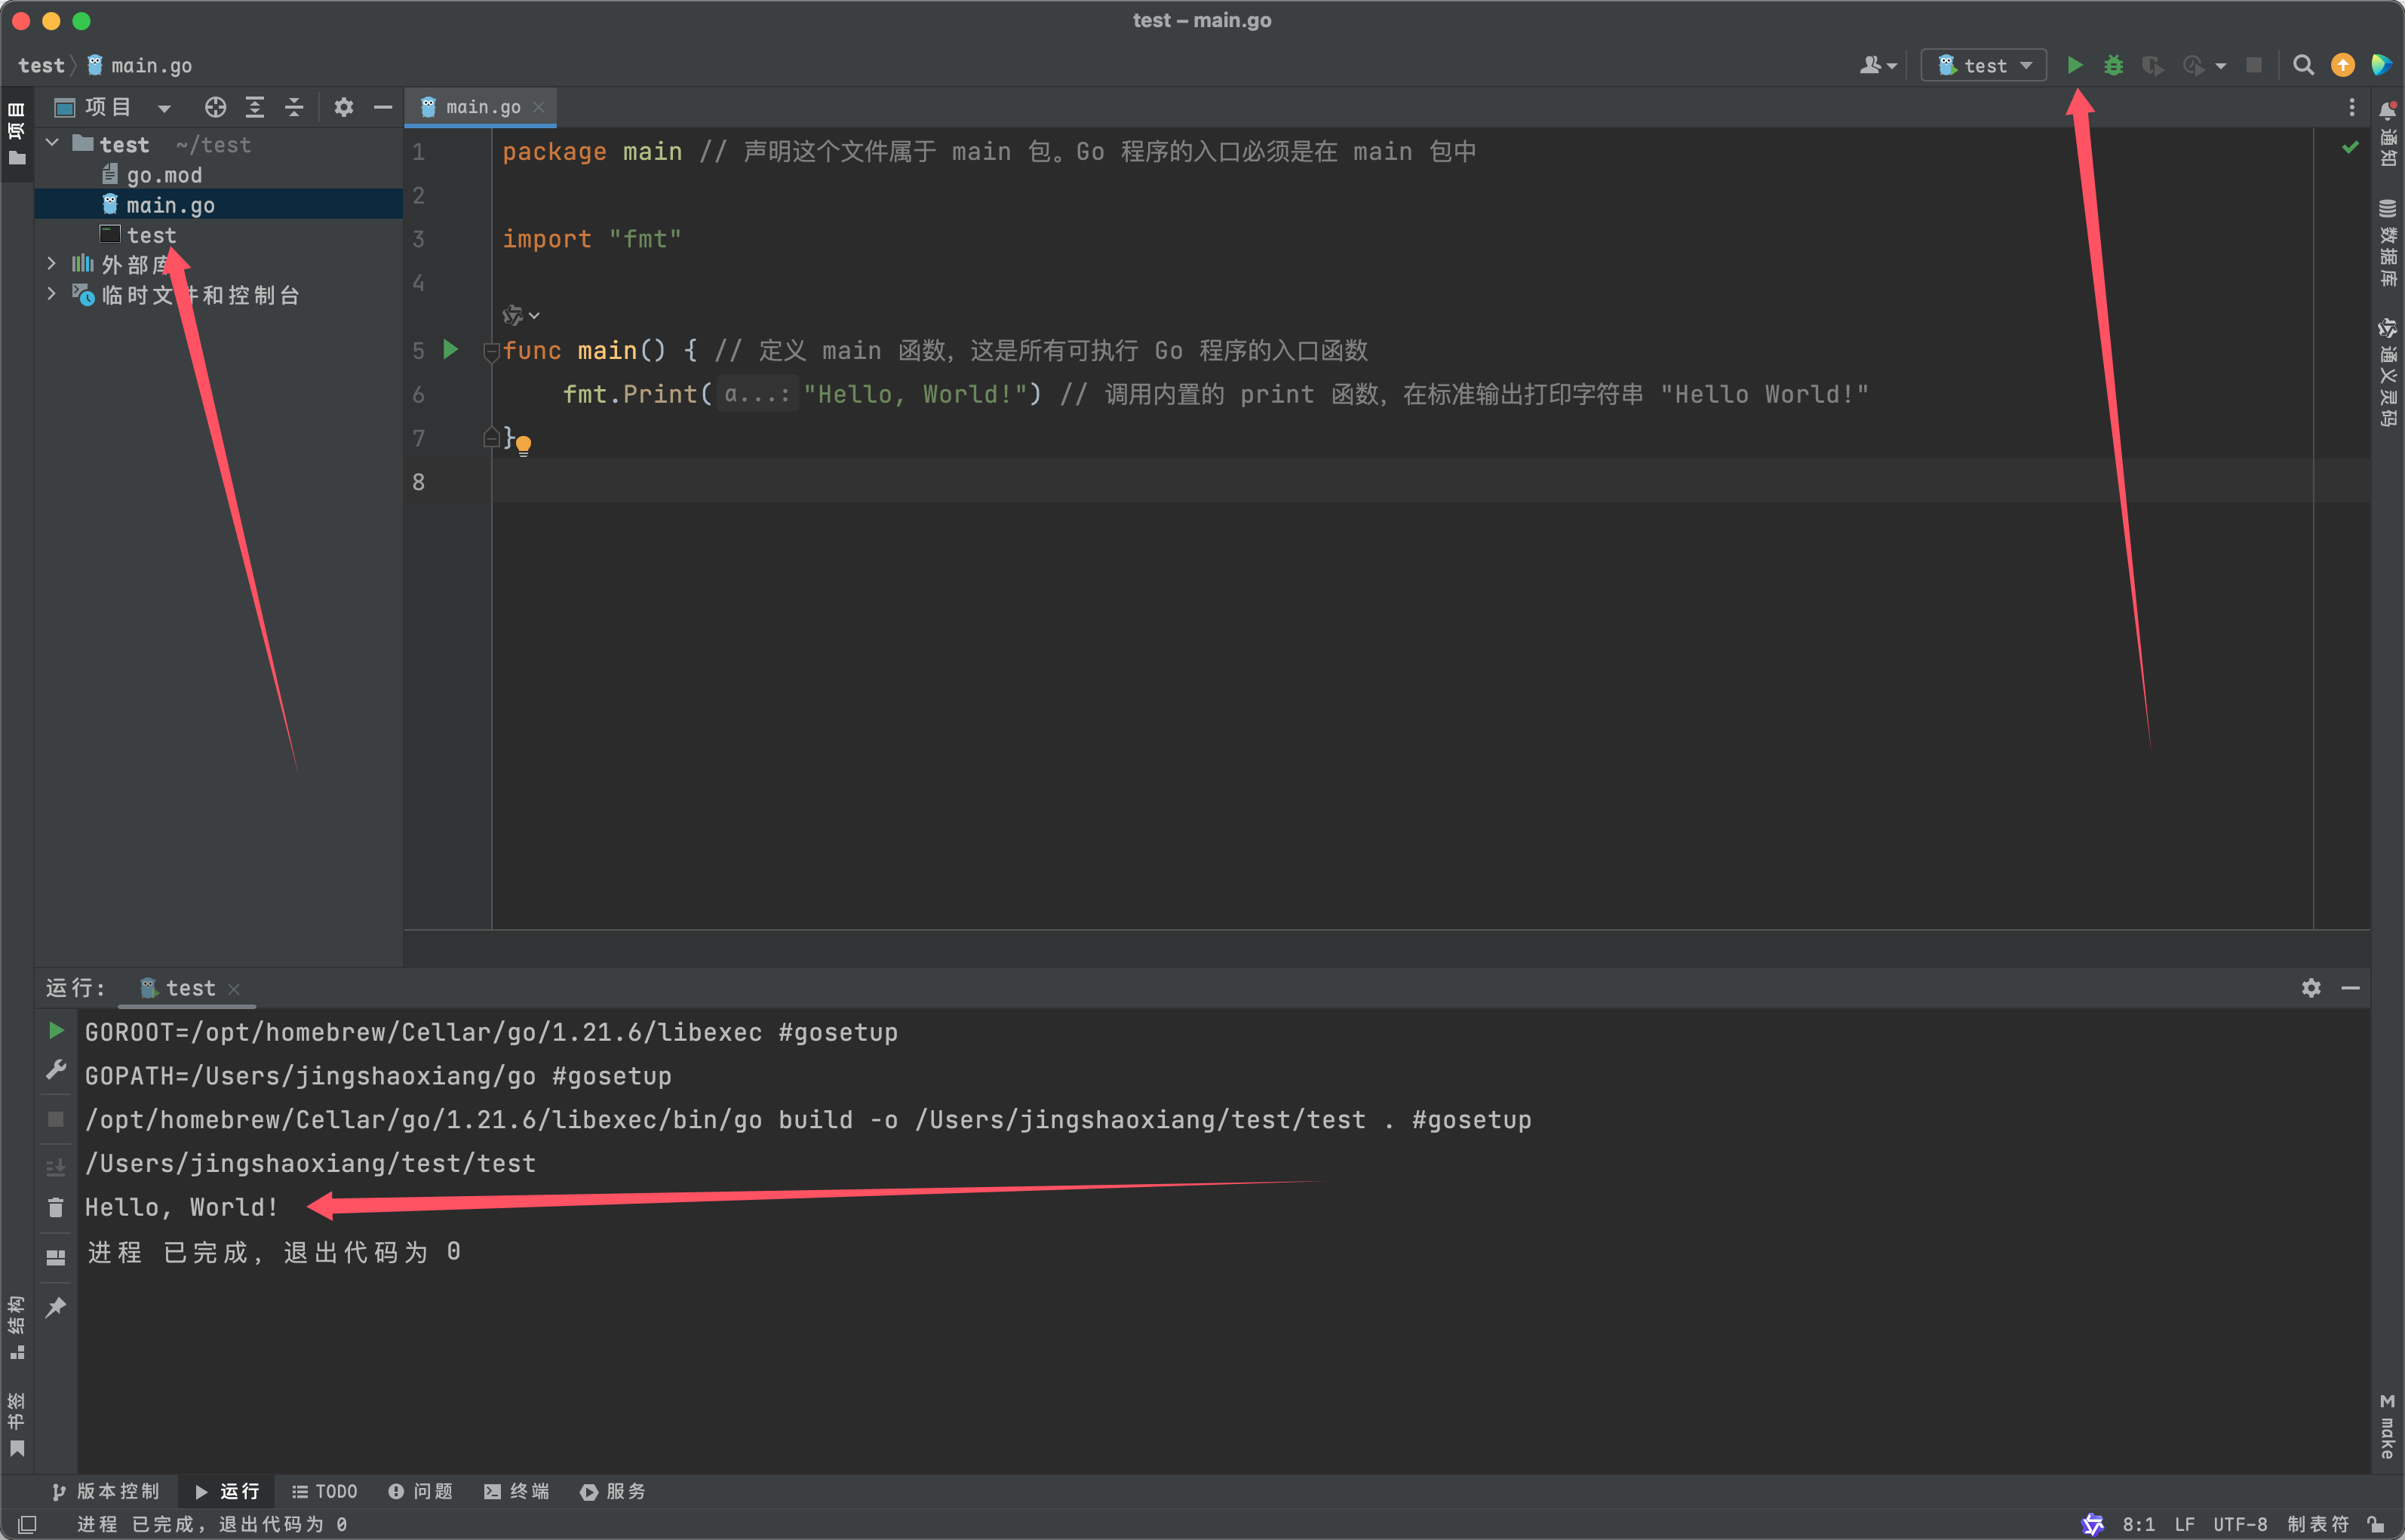Select the test binary file
The image size is (2405, 1540).
150,235
